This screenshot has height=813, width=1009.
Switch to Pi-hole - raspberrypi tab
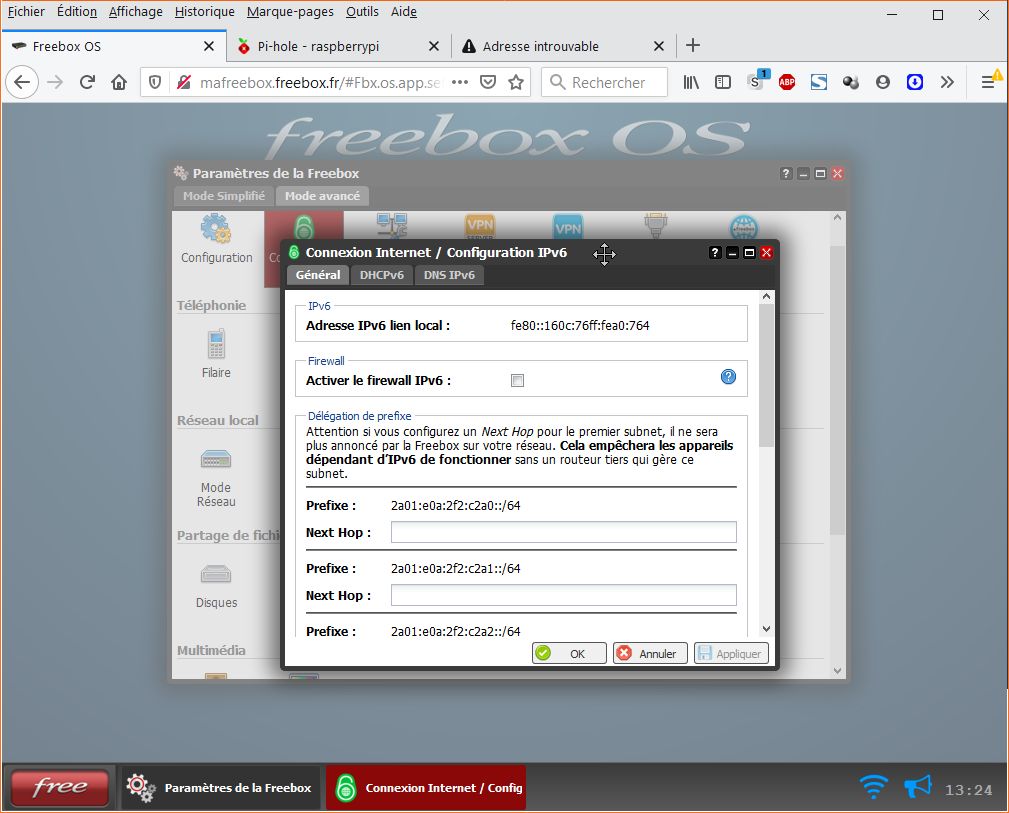(x=338, y=46)
